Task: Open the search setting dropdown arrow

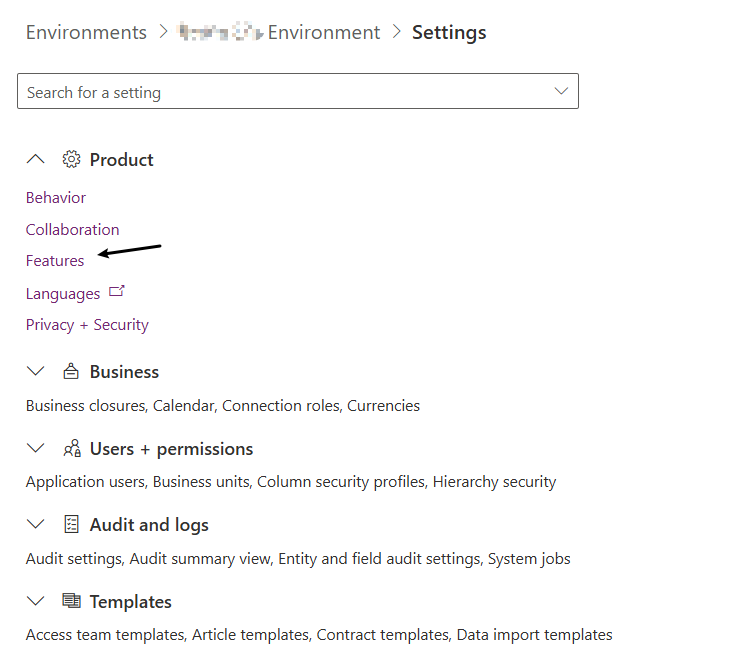Action: pyautogui.click(x=561, y=91)
